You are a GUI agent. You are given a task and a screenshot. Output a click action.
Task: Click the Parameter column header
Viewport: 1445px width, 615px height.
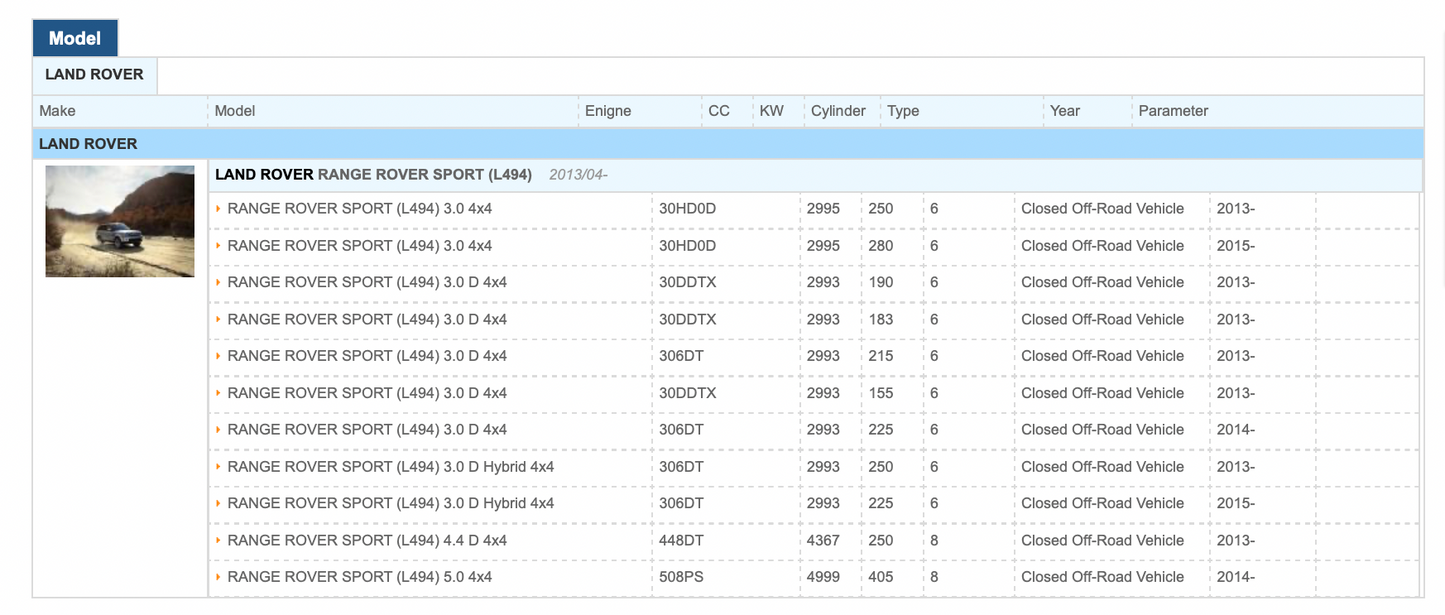tap(1173, 111)
